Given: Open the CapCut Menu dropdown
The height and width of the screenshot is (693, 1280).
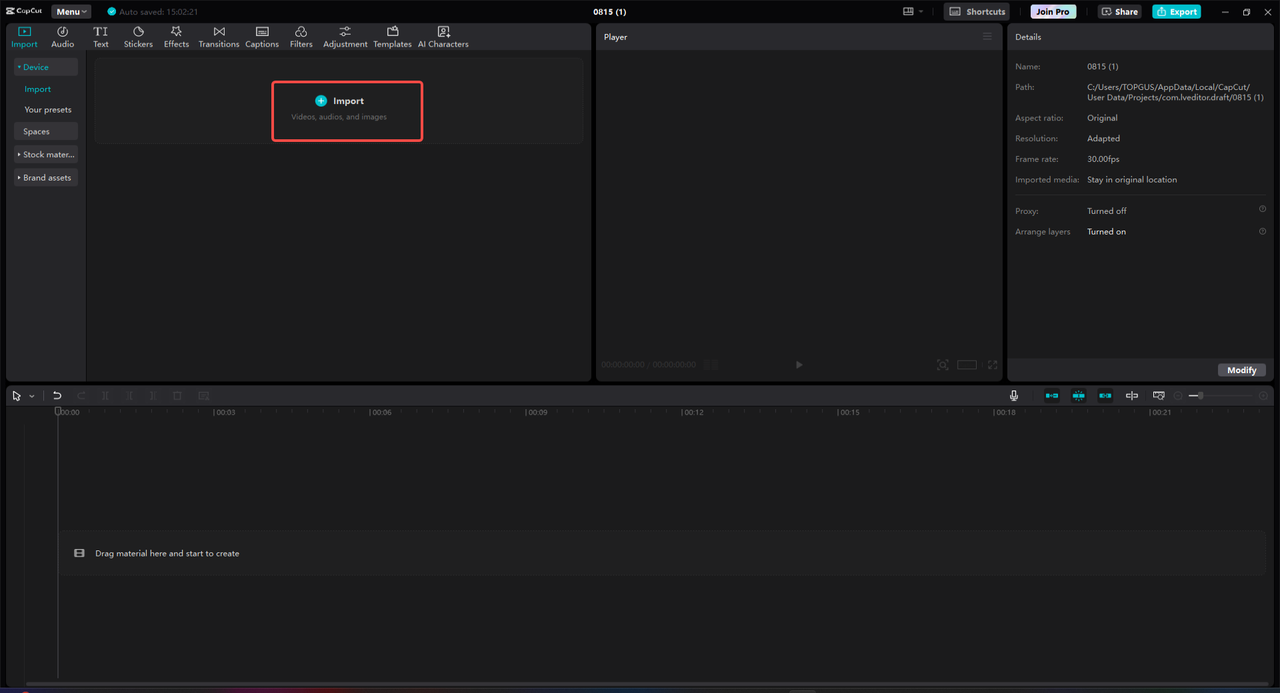Looking at the screenshot, I should 71,12.
